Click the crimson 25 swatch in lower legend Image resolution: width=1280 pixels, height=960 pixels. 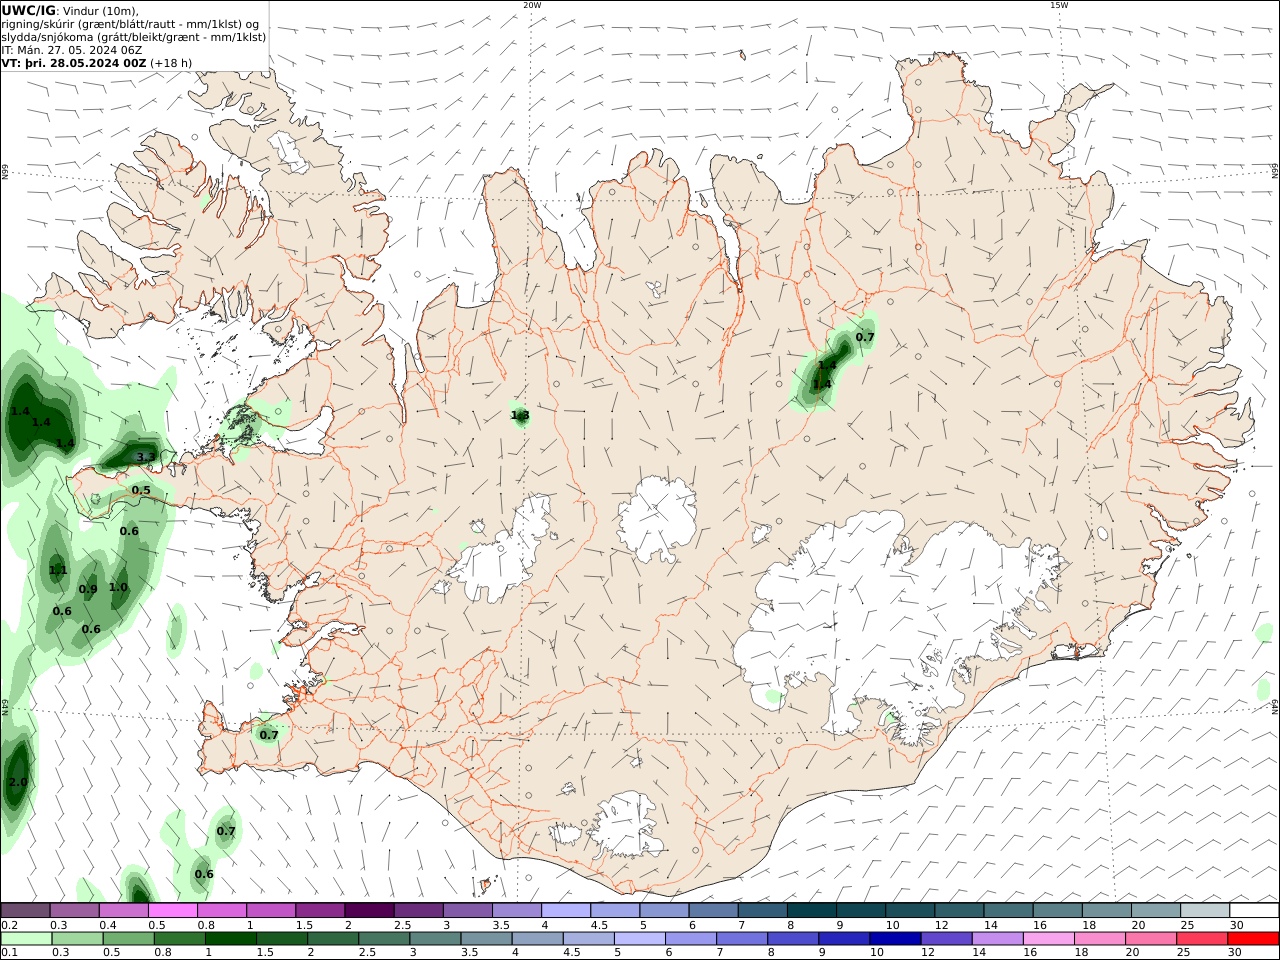coord(1201,939)
